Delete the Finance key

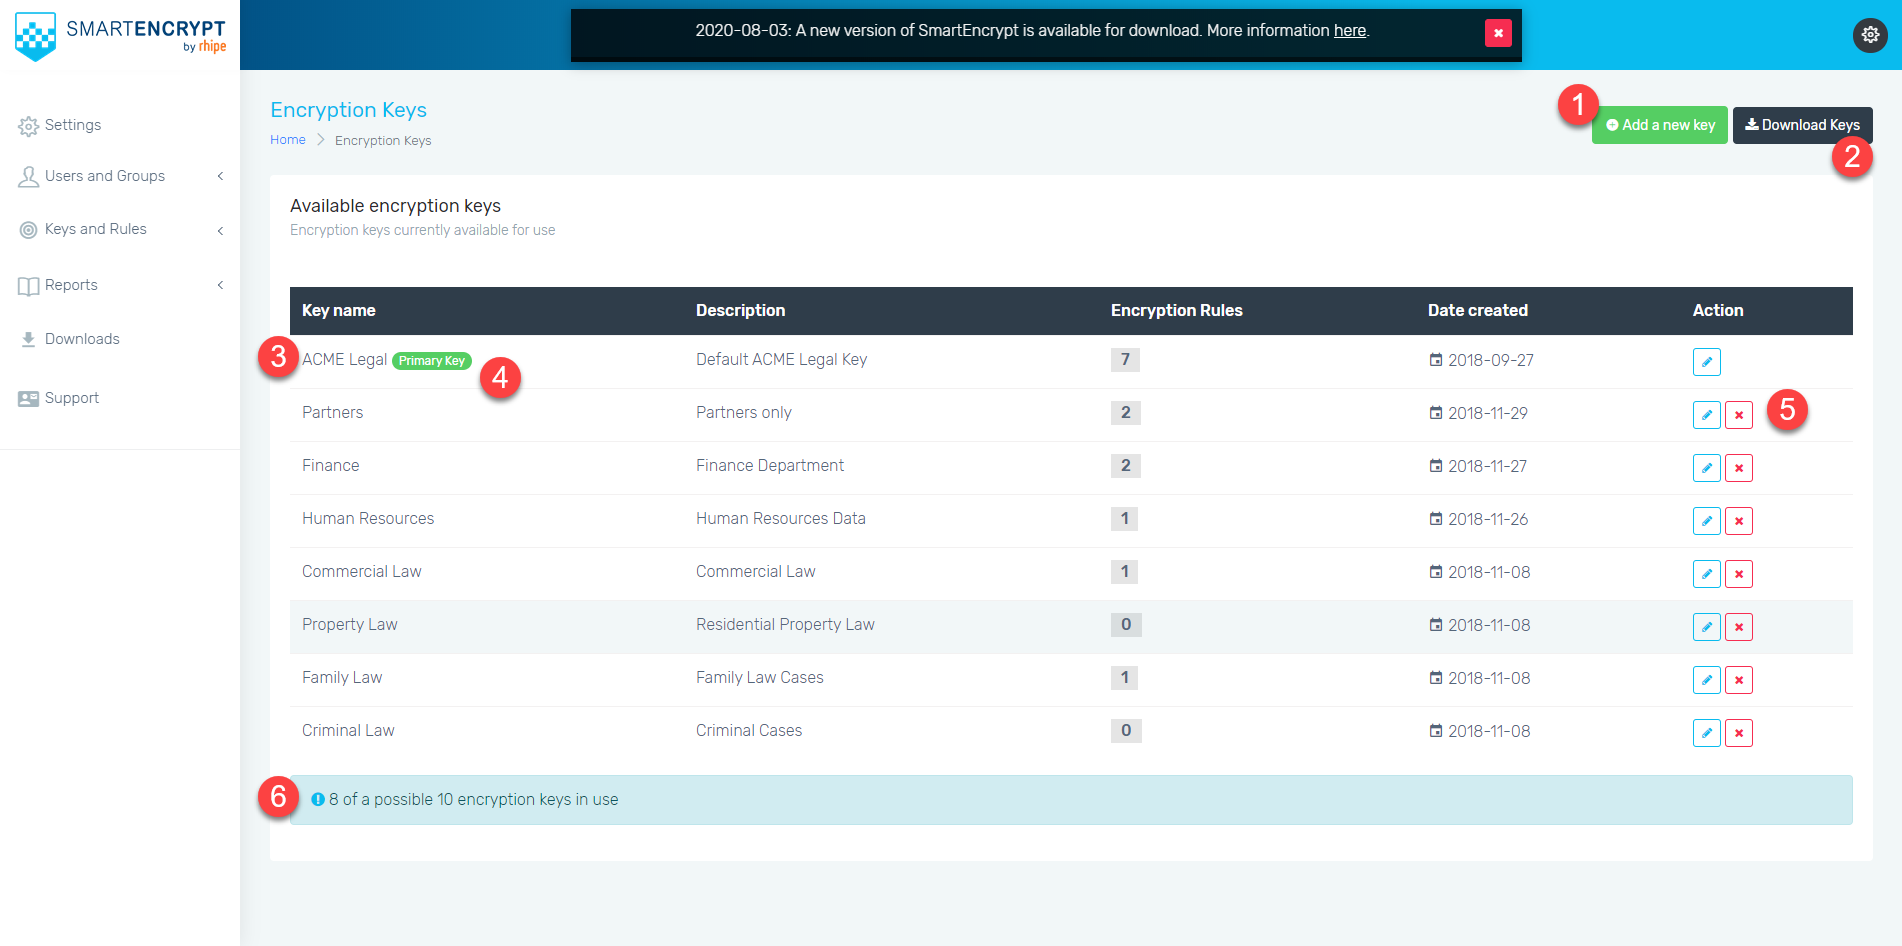click(x=1738, y=468)
